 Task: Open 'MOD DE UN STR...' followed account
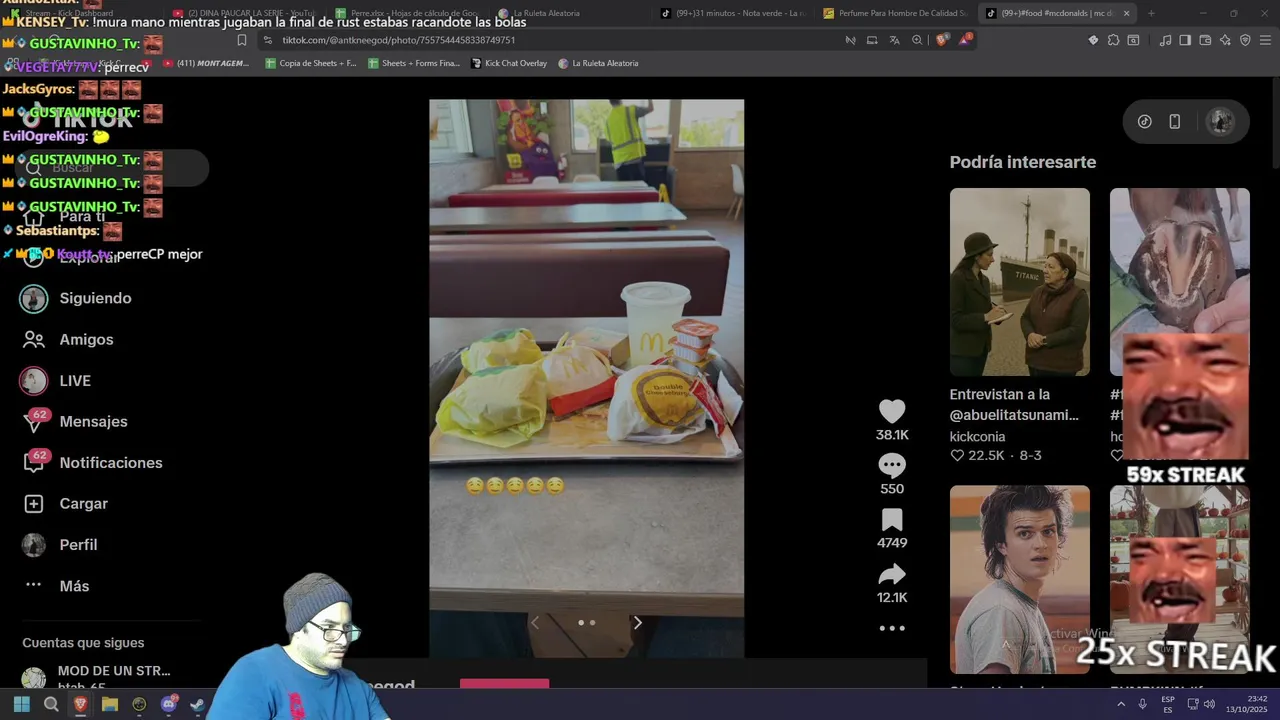coord(114,671)
